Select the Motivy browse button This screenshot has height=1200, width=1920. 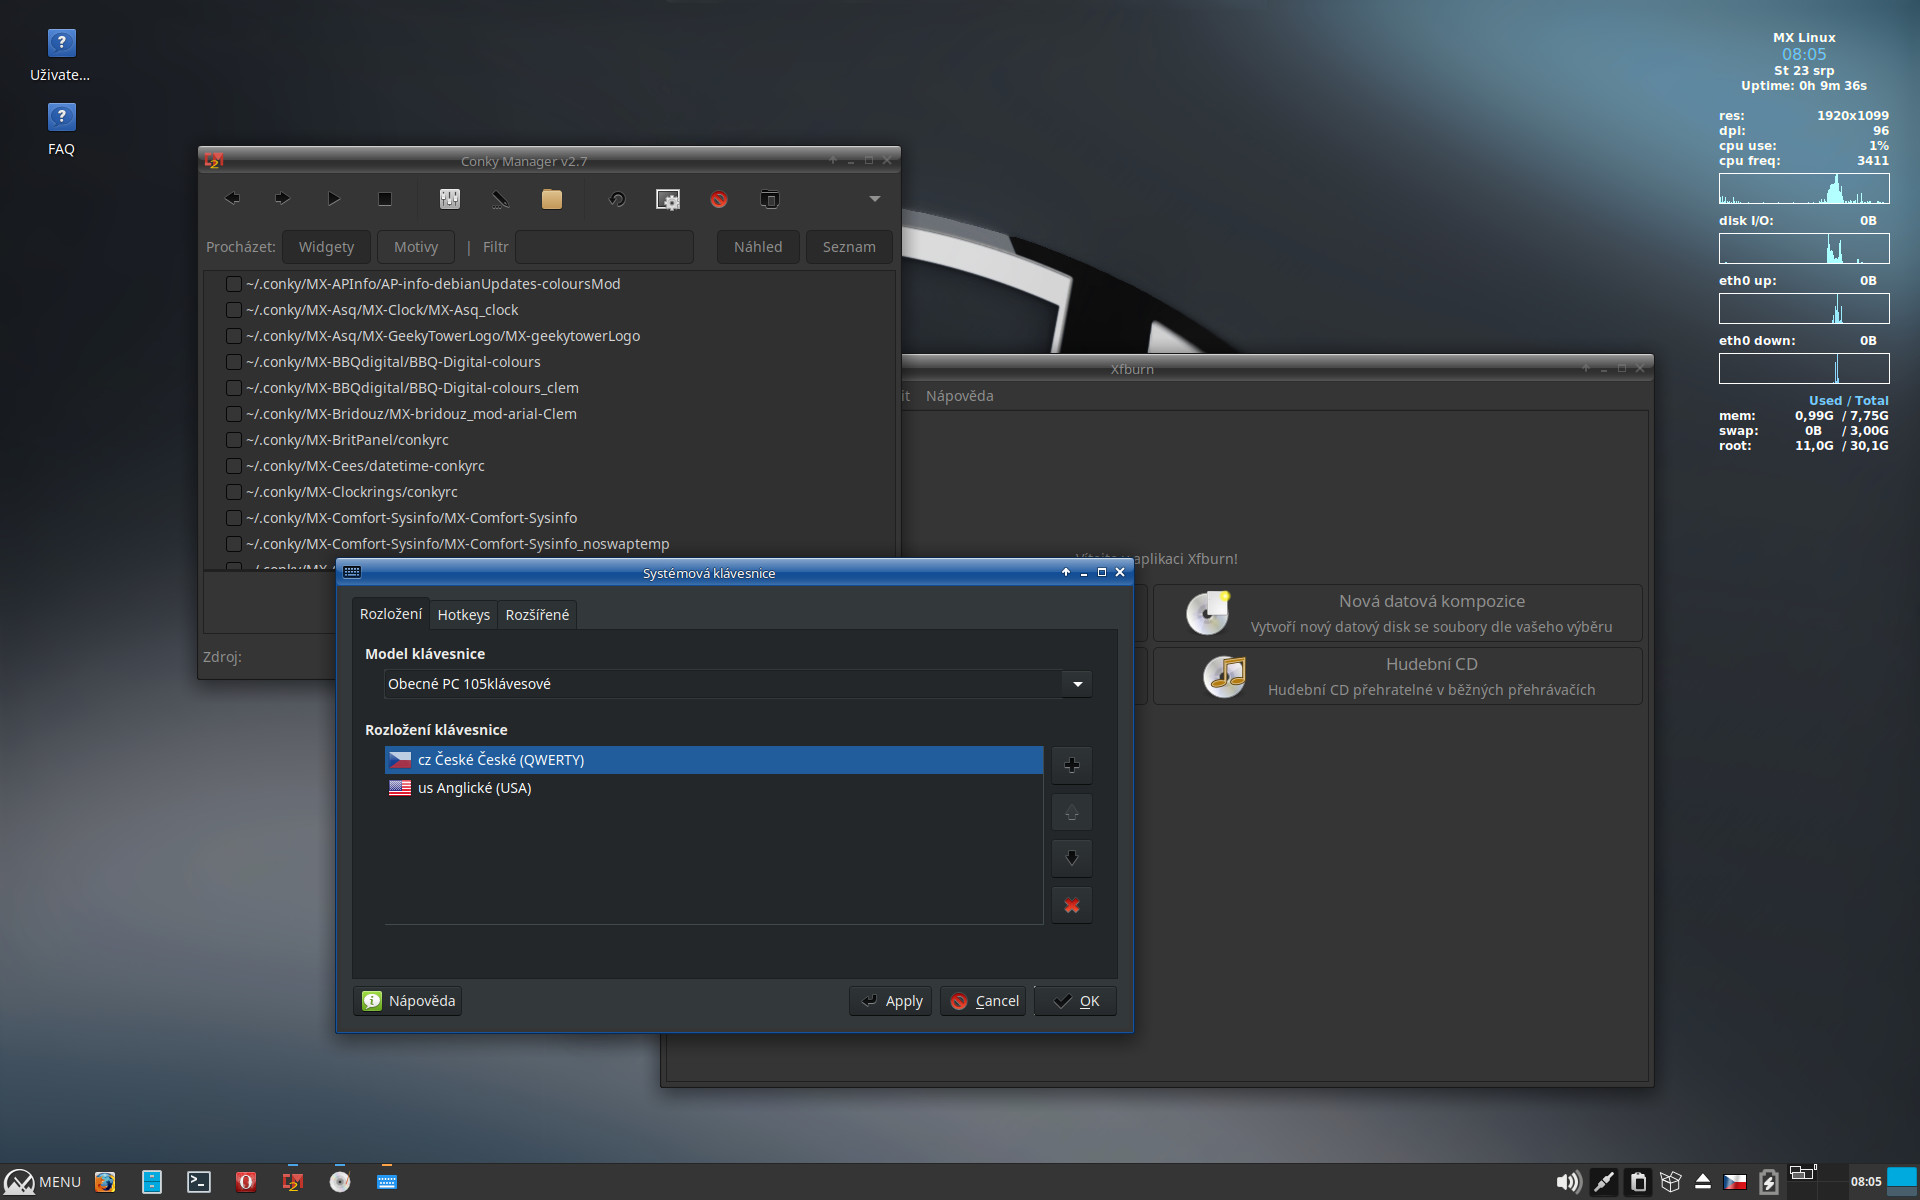pyautogui.click(x=416, y=247)
